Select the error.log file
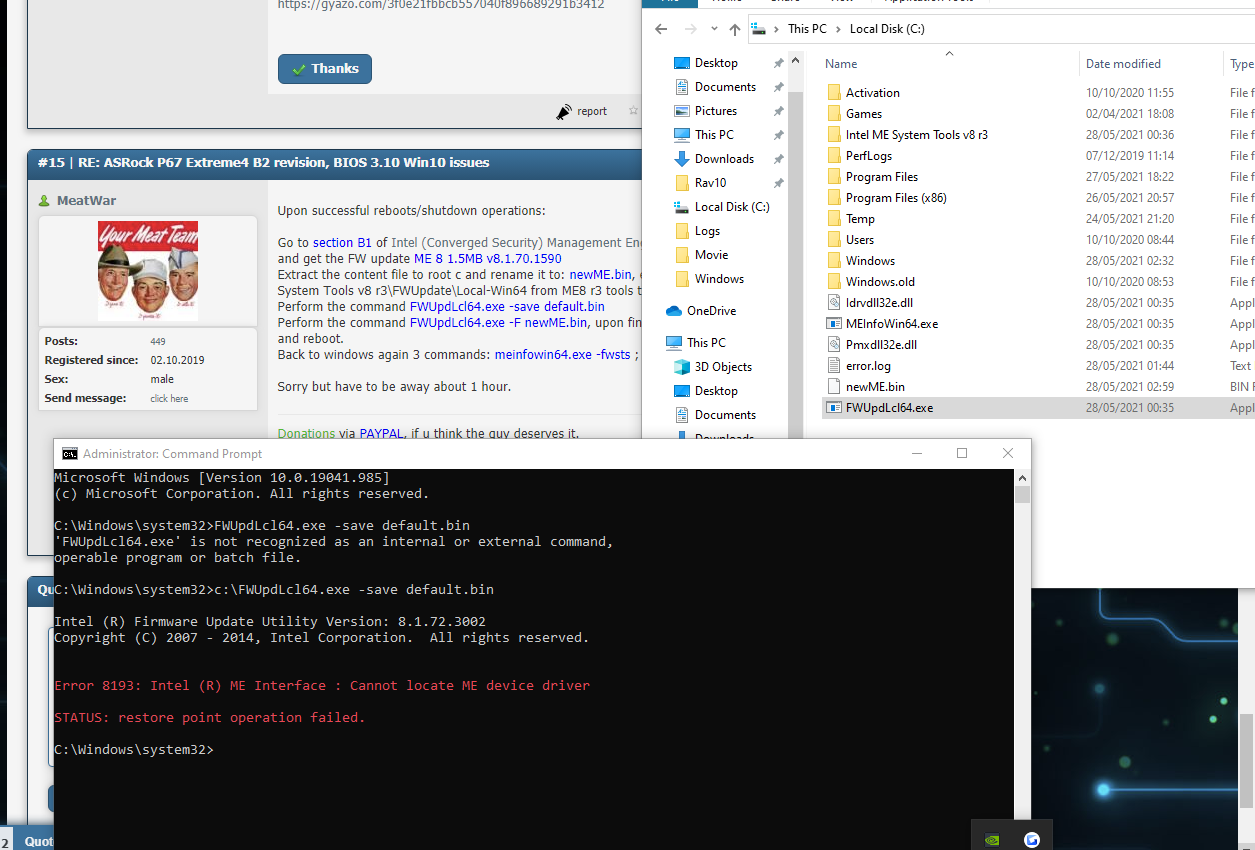This screenshot has height=850, width=1255. point(867,366)
